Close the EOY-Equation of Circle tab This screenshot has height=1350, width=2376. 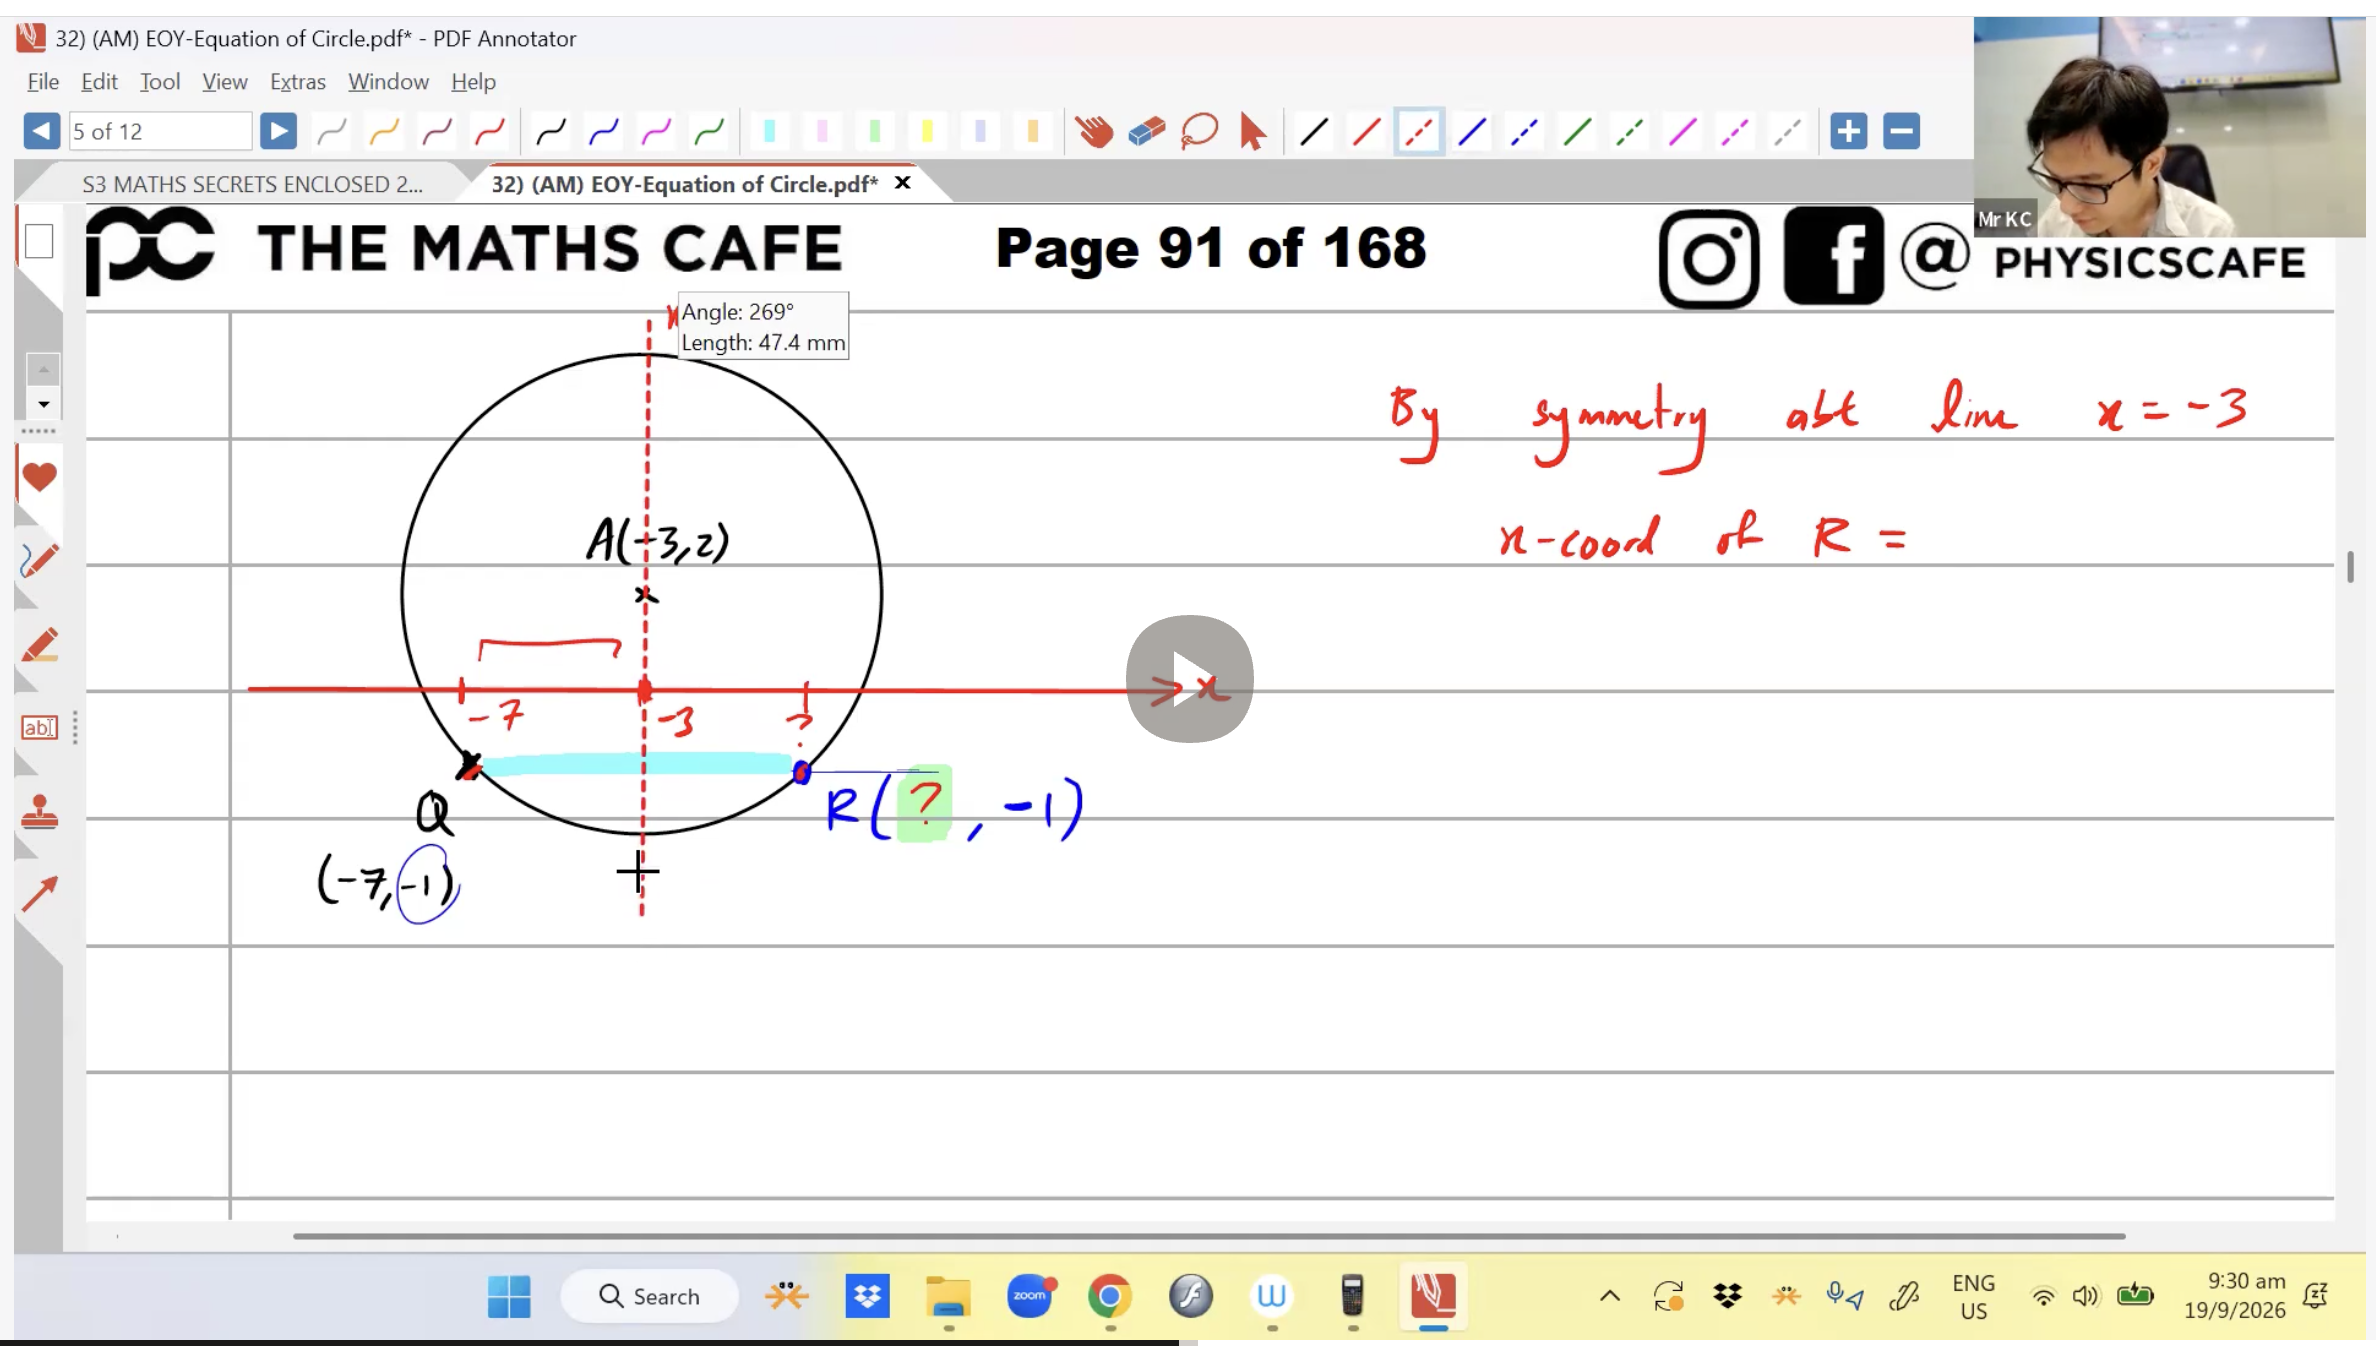point(902,183)
